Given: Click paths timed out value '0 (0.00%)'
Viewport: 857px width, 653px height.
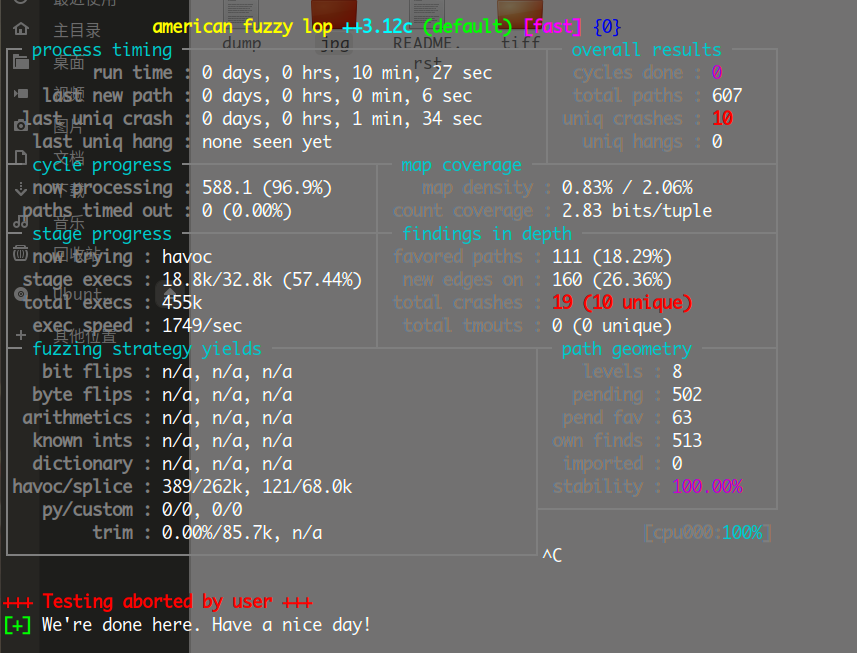Looking at the screenshot, I should click(246, 211).
